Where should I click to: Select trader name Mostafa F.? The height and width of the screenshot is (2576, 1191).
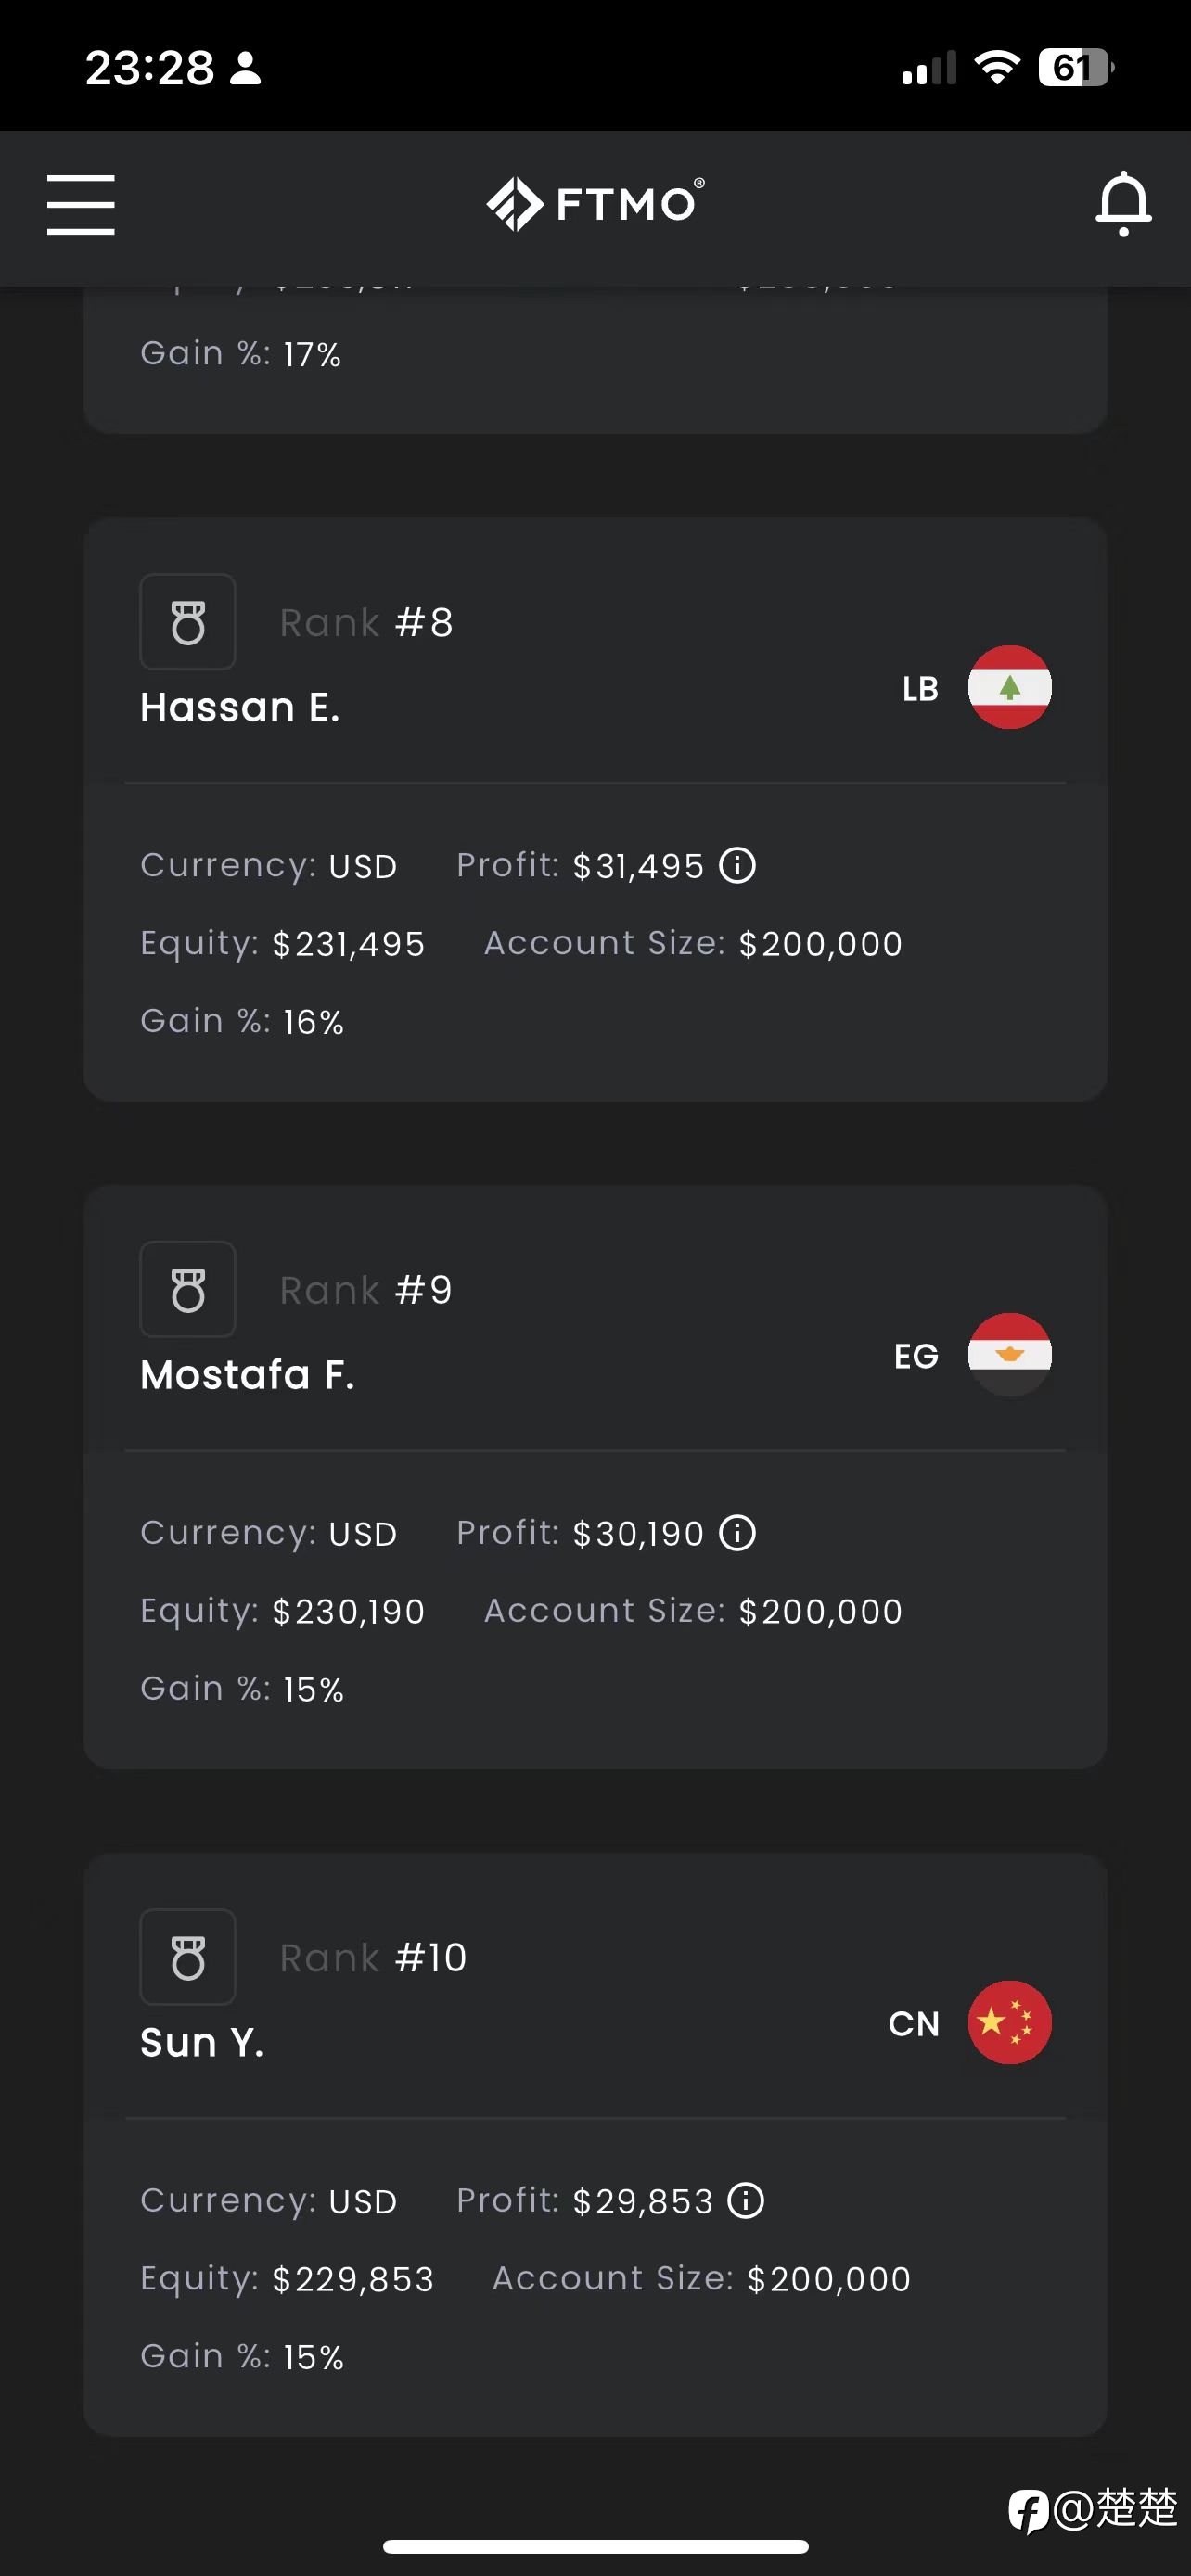[x=247, y=1375]
